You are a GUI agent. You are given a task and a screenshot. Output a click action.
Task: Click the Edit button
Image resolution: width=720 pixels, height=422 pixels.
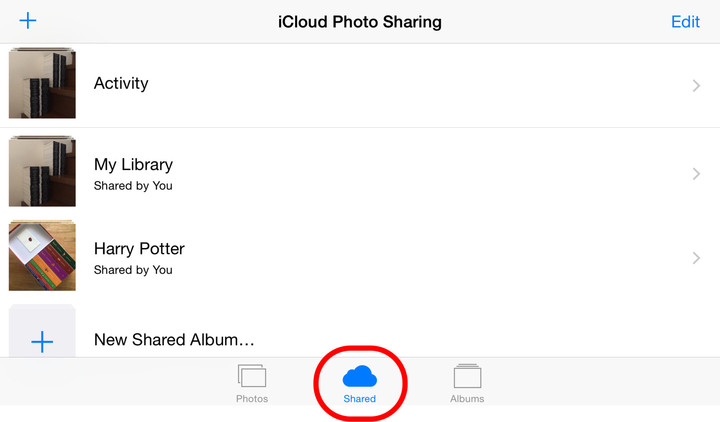[x=685, y=22]
